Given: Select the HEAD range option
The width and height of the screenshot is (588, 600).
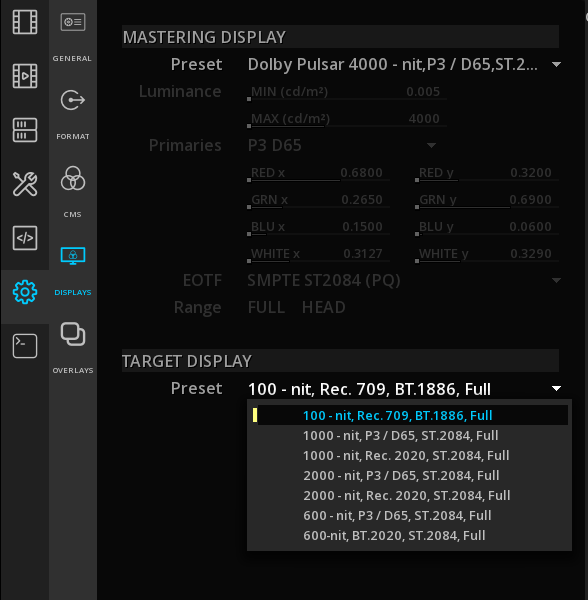Looking at the screenshot, I should click(324, 307).
